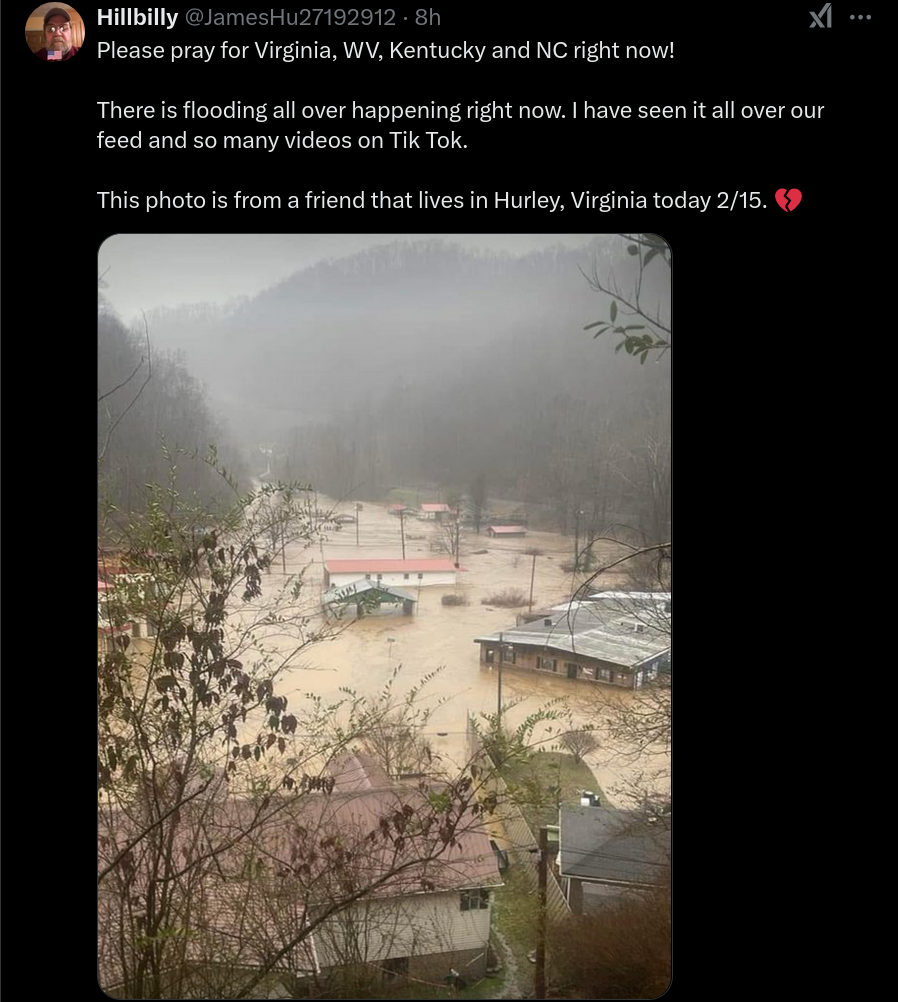Open the Grok explain-post icon
This screenshot has width=898, height=1002.
tap(821, 16)
